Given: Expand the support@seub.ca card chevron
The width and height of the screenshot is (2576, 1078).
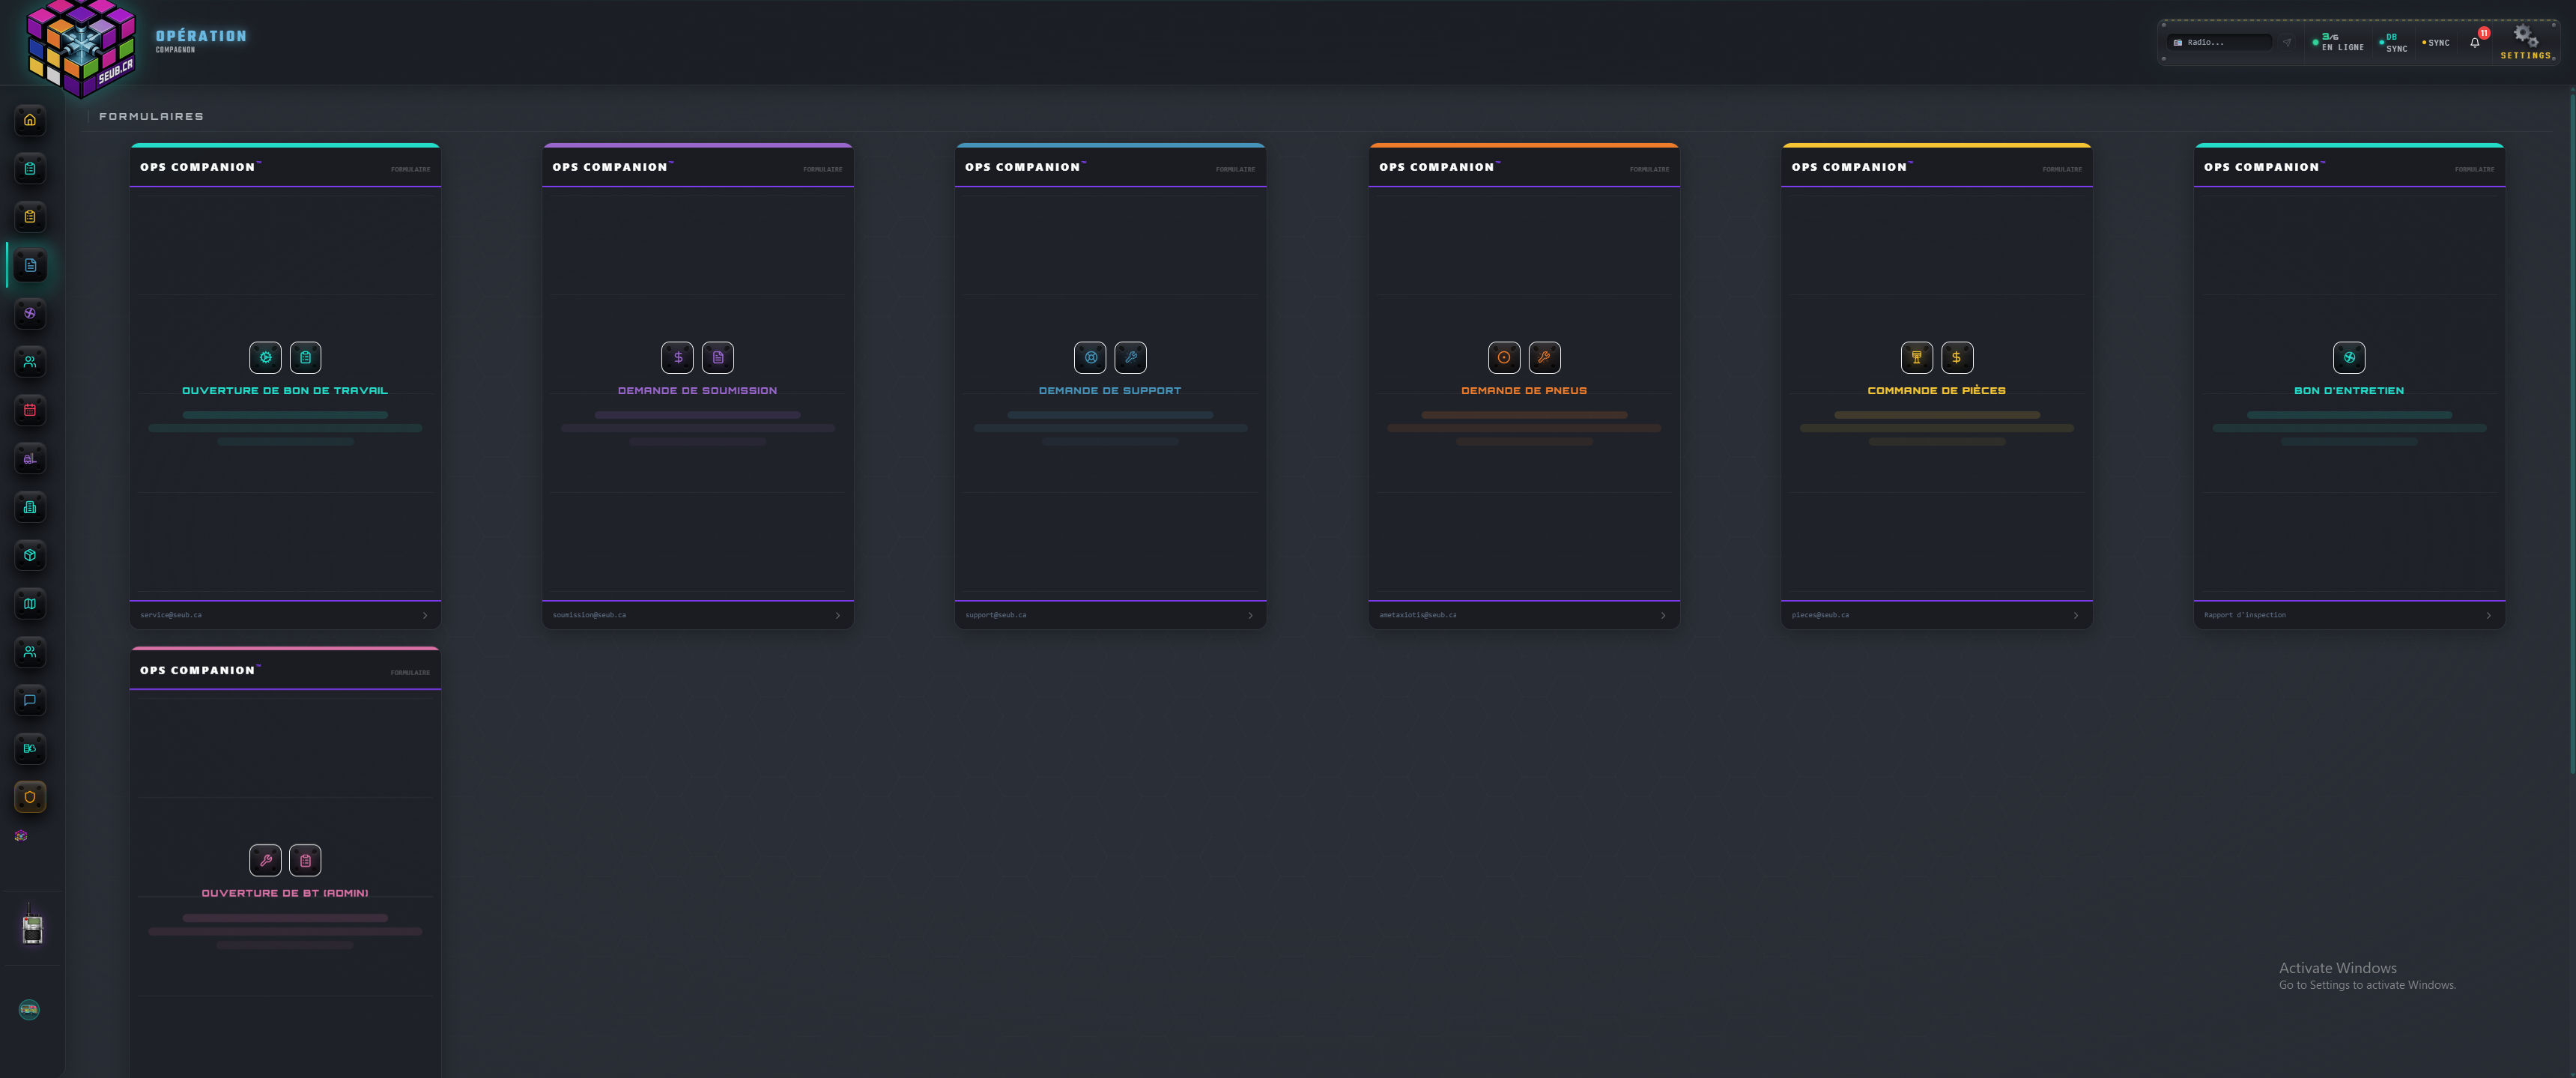Looking at the screenshot, I should click(1250, 615).
